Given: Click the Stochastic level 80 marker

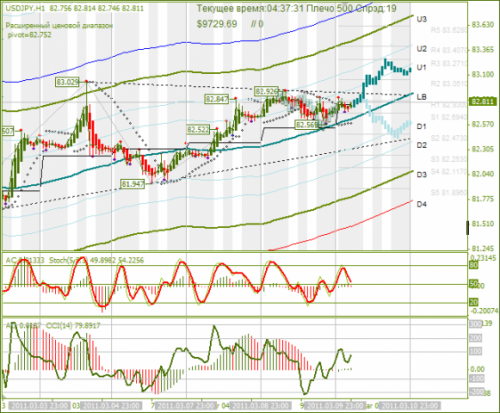Looking at the screenshot, I should pos(474,266).
